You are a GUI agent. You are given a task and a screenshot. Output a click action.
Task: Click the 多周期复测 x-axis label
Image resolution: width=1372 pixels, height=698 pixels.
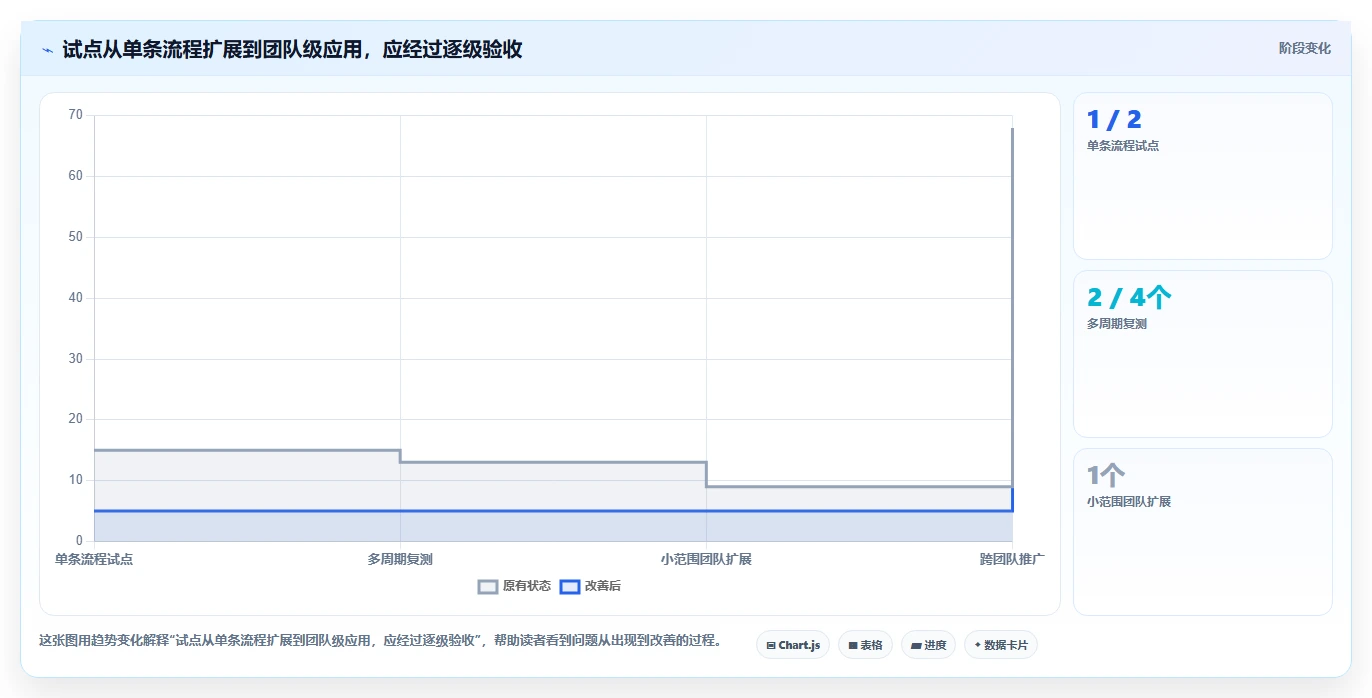click(400, 559)
